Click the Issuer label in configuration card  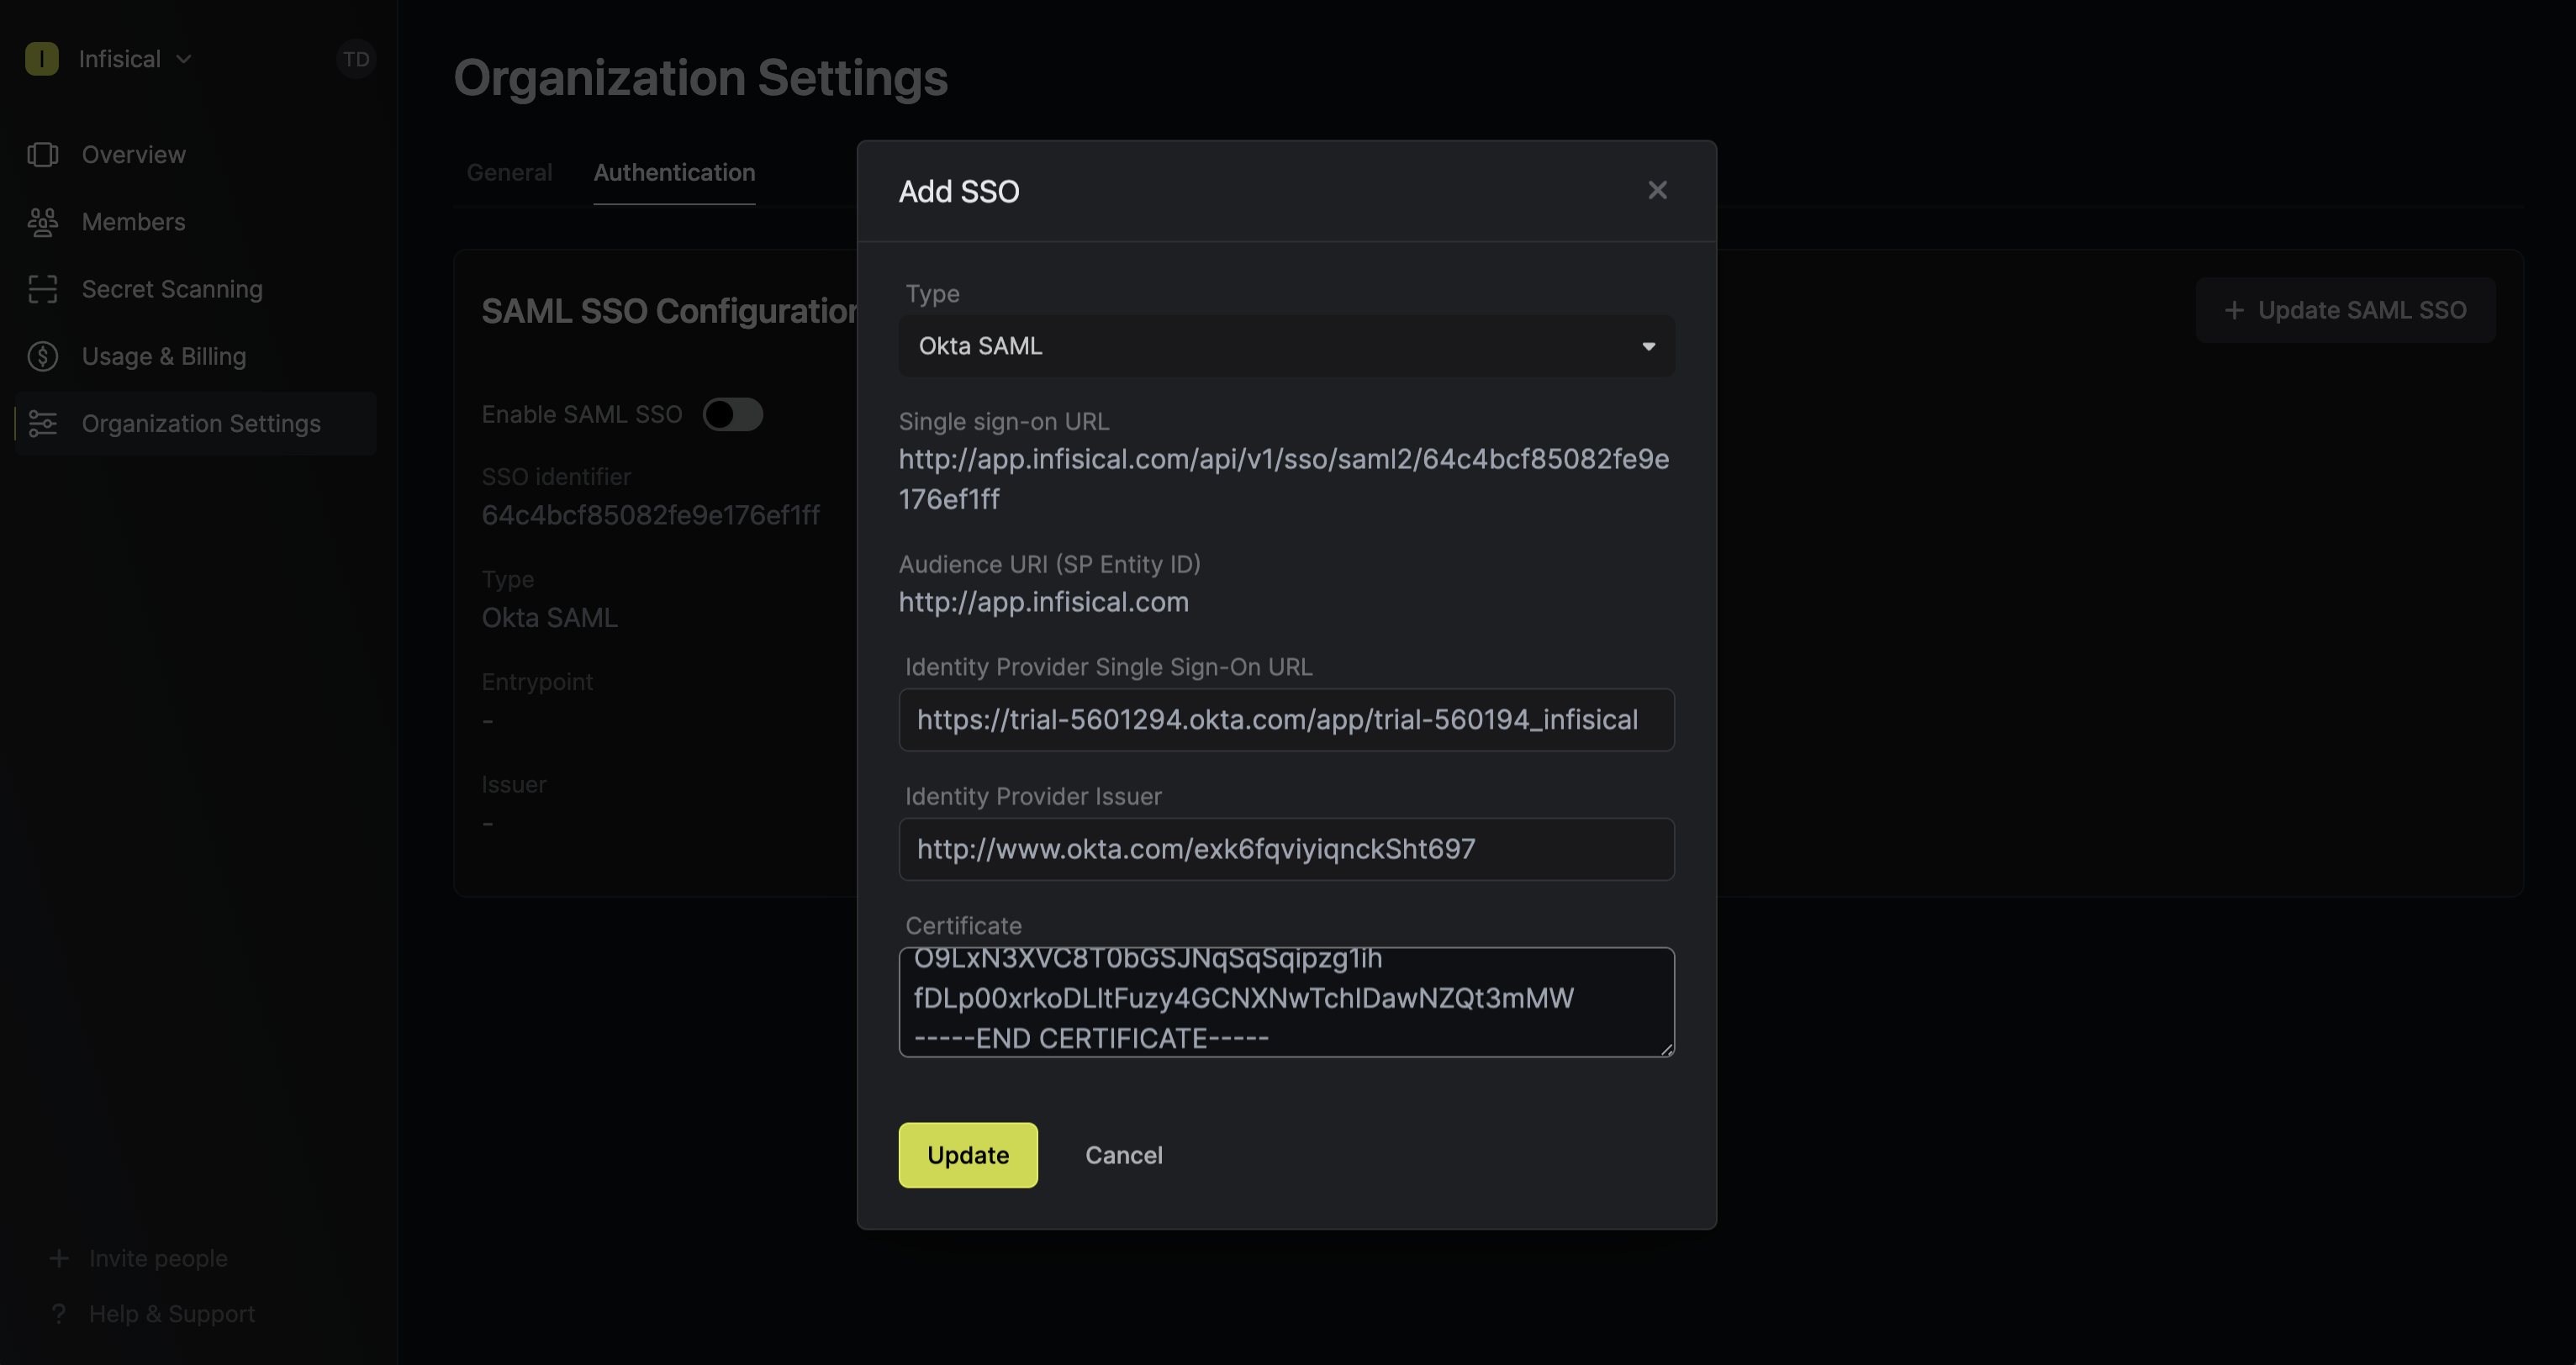tap(513, 785)
